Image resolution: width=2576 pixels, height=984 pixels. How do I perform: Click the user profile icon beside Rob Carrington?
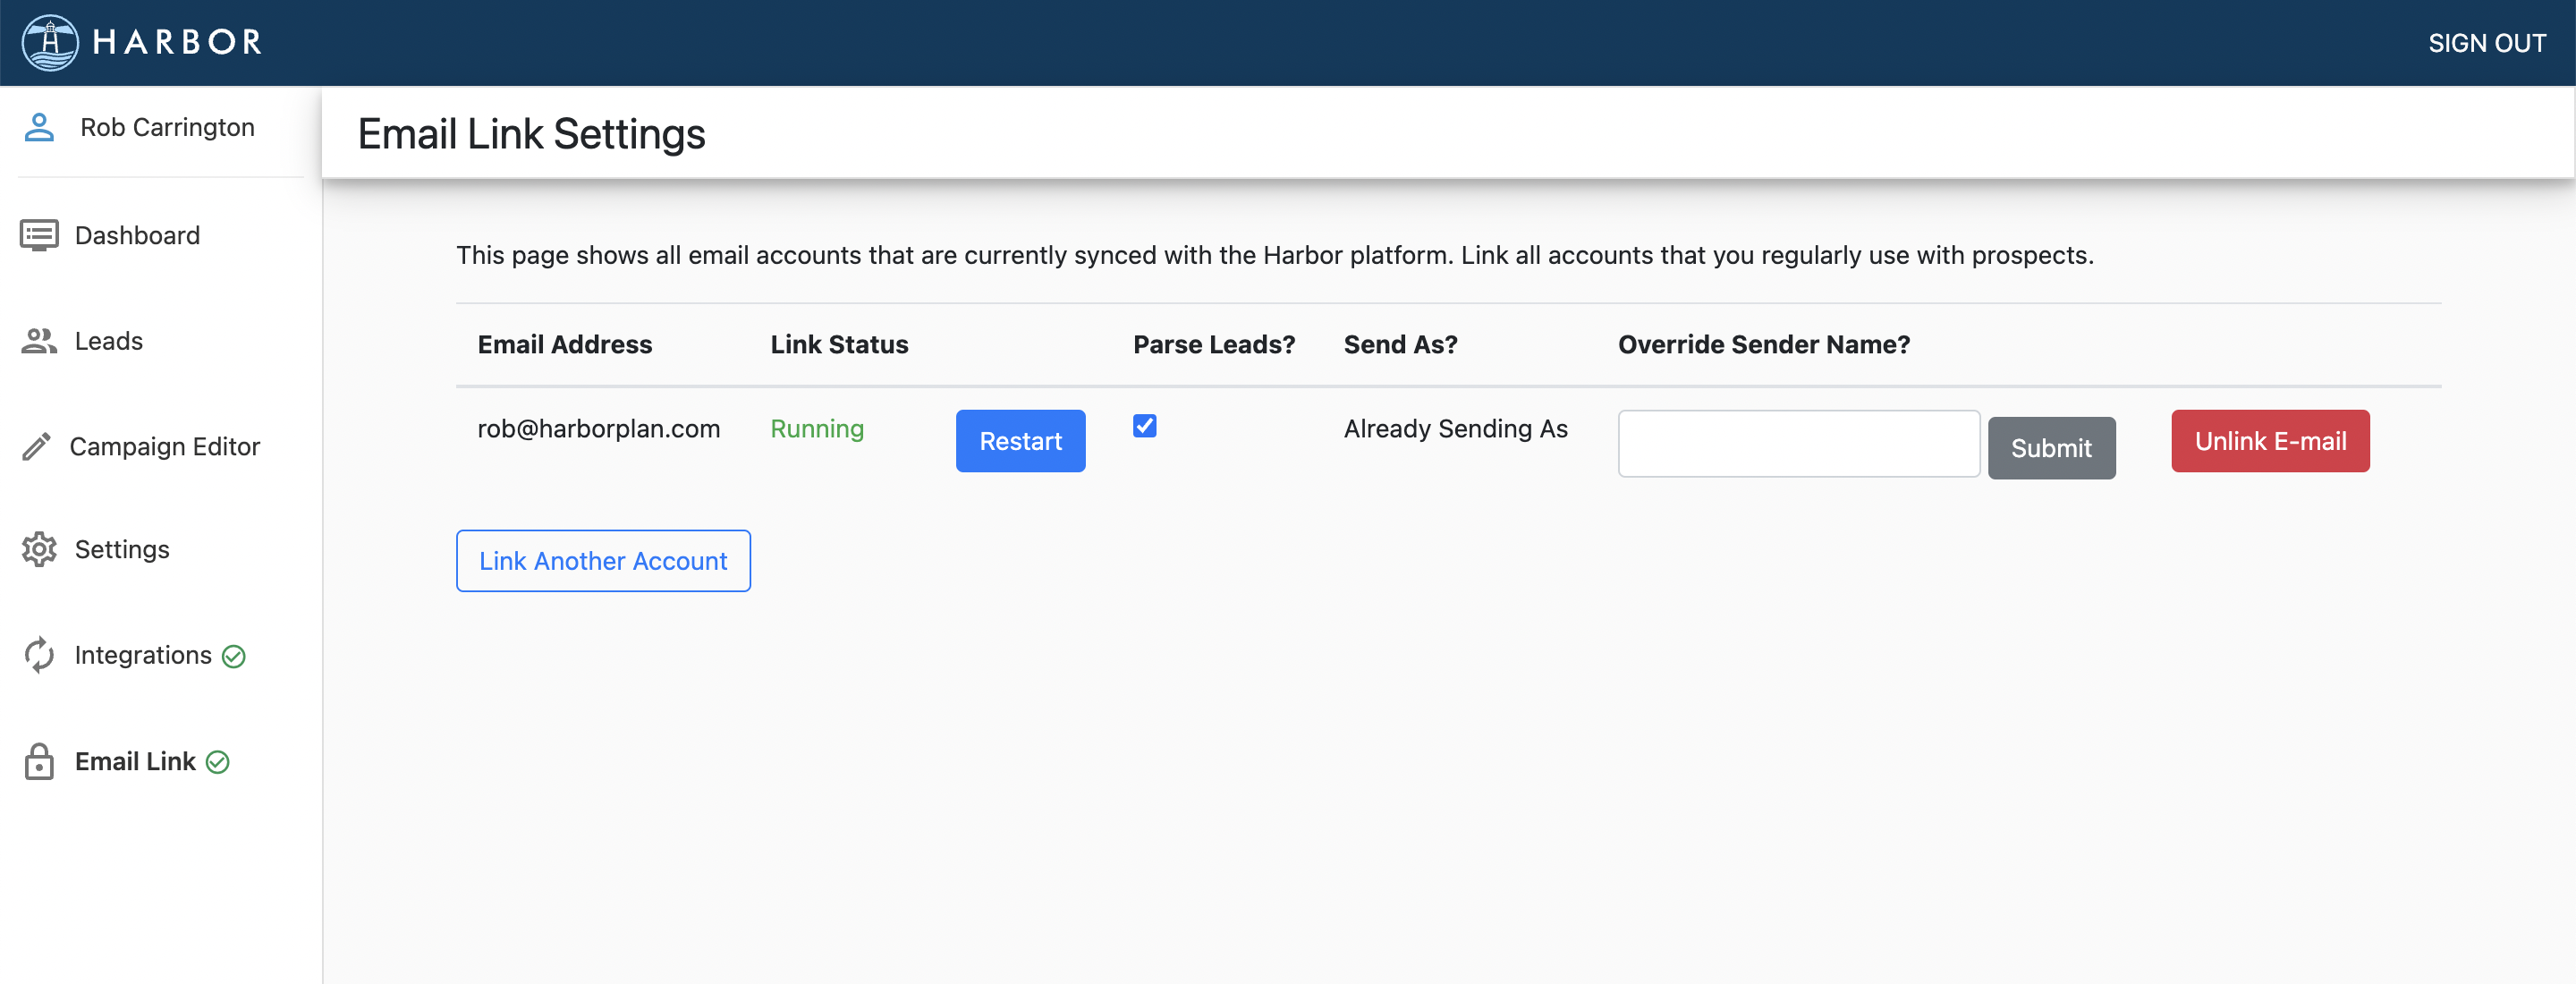coord(39,128)
